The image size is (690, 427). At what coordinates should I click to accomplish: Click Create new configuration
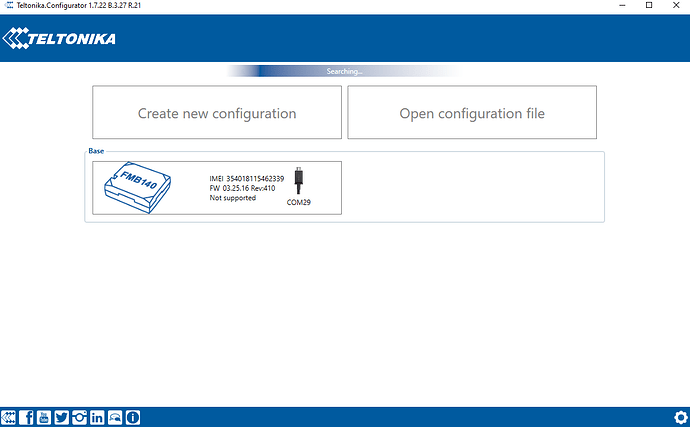(x=217, y=112)
